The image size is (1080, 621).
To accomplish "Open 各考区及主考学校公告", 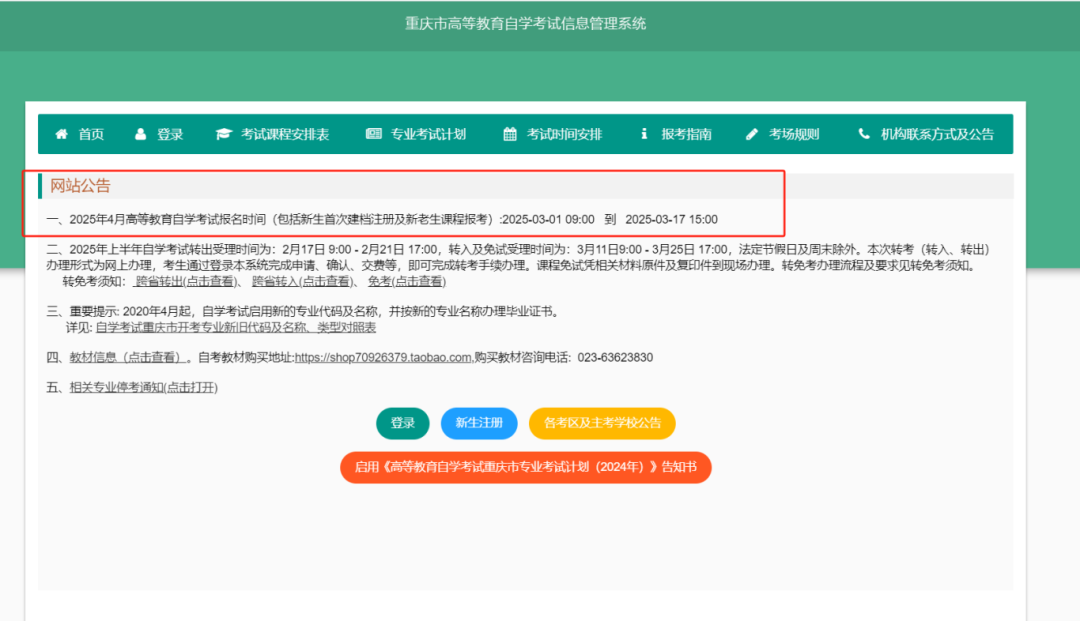I will tap(601, 423).
